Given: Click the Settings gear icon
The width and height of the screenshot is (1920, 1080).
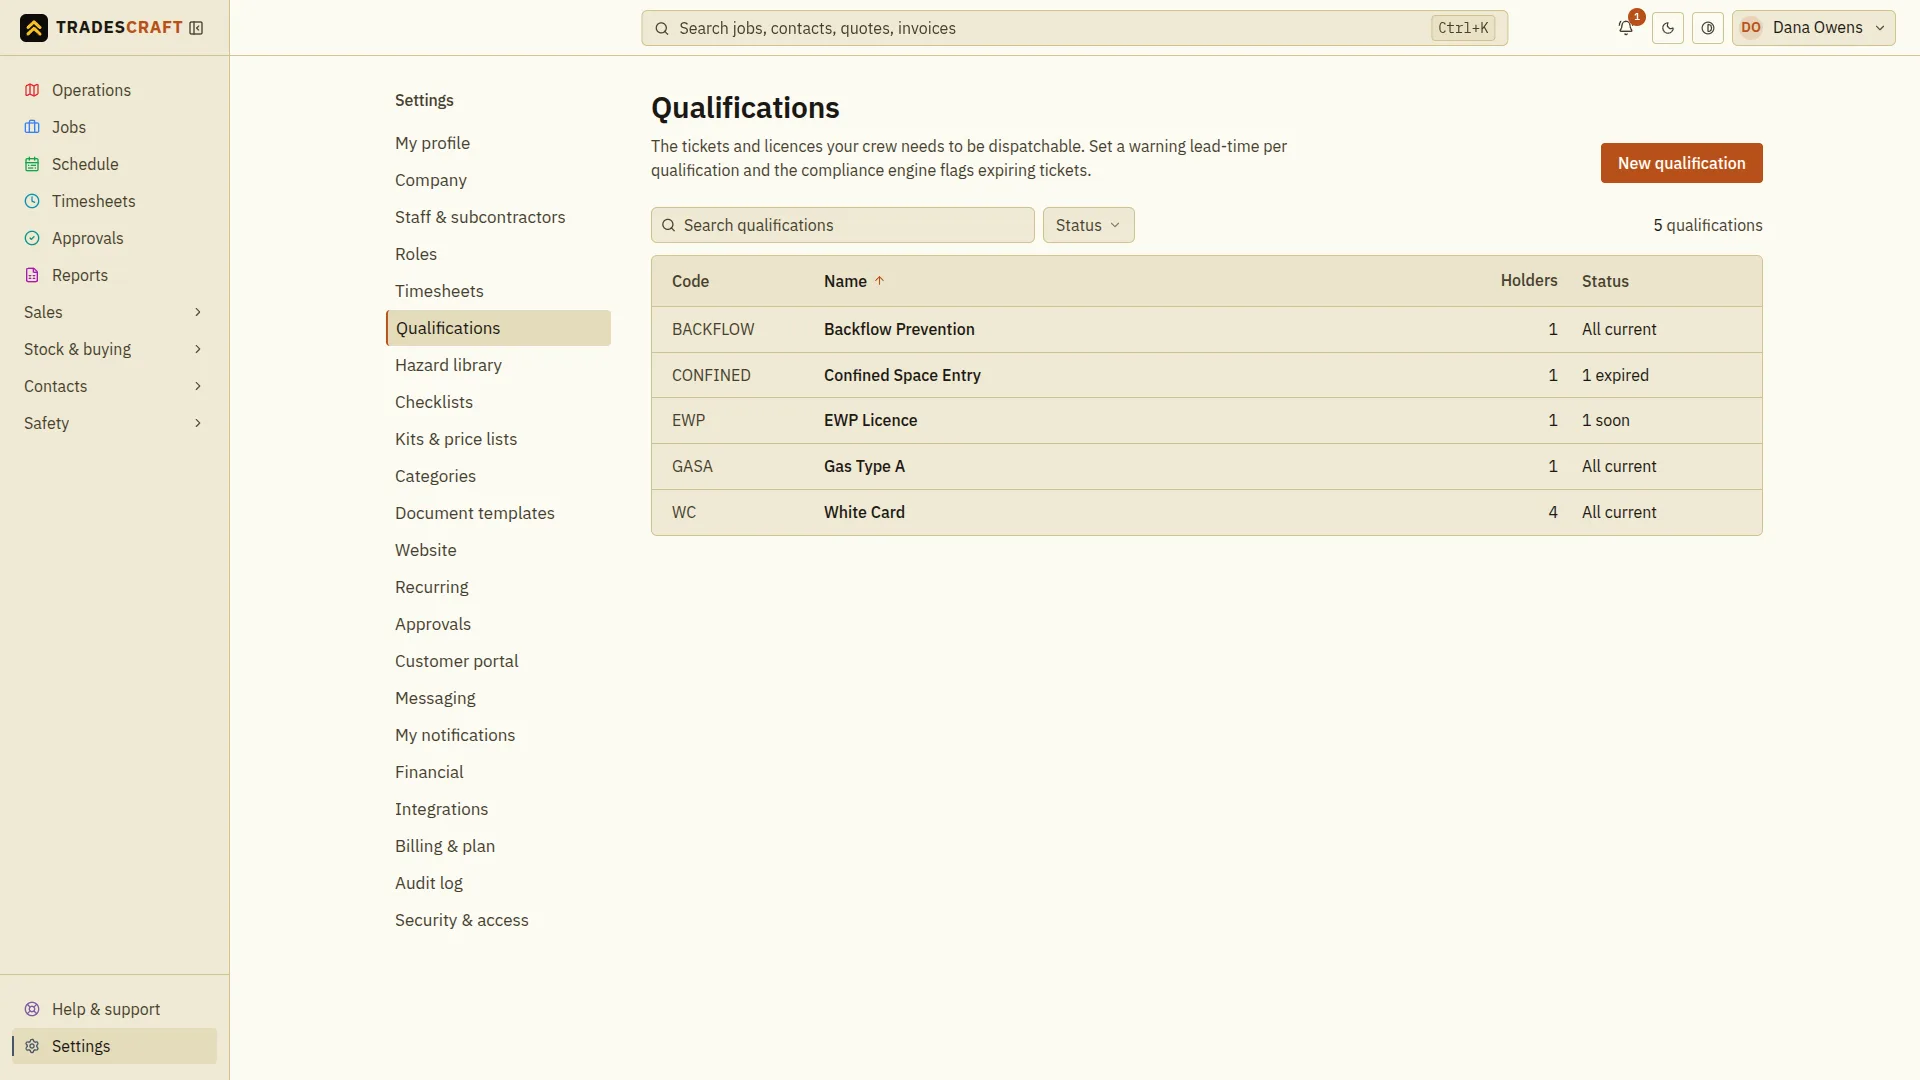Looking at the screenshot, I should pyautogui.click(x=32, y=1046).
